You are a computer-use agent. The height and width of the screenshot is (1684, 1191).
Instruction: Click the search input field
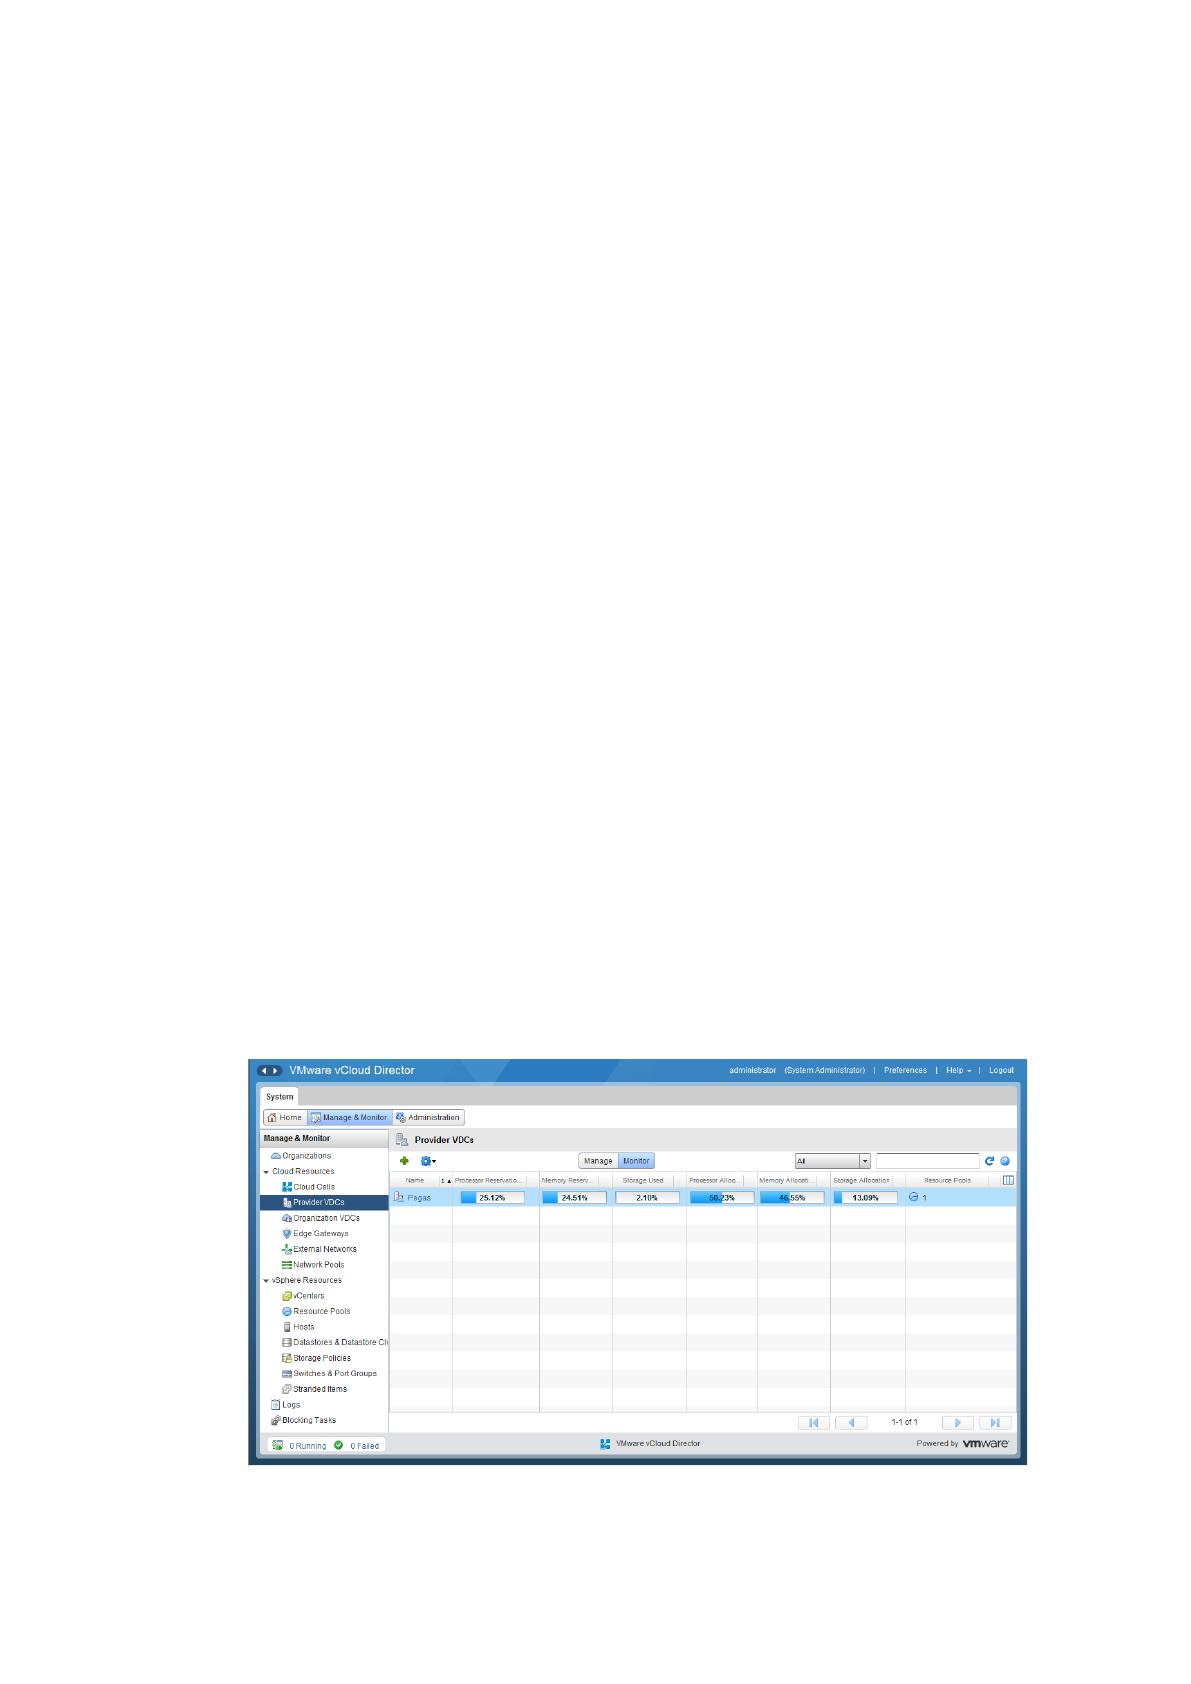point(928,1161)
